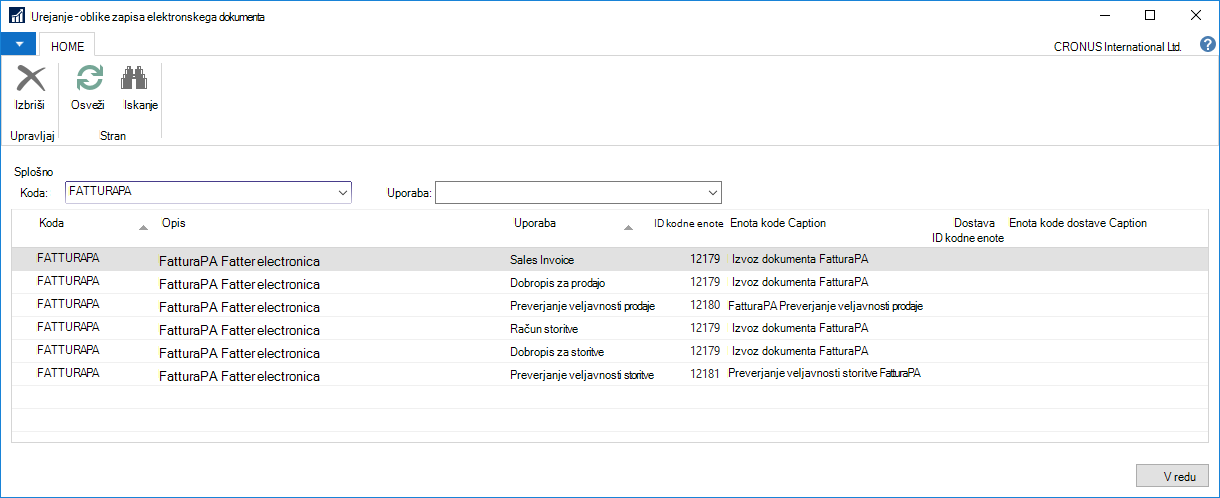
Task: Click the Osveži refresh icon
Action: point(88,80)
